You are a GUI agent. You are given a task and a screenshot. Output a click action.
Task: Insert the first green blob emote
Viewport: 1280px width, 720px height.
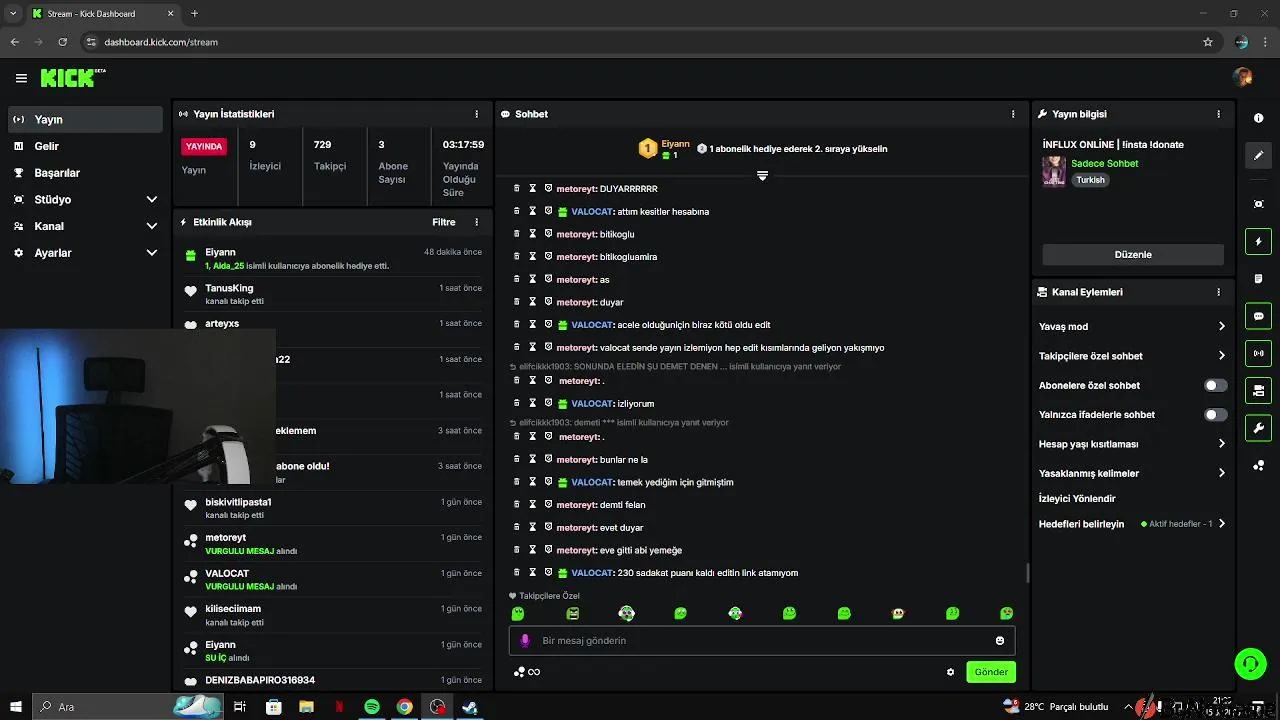518,613
